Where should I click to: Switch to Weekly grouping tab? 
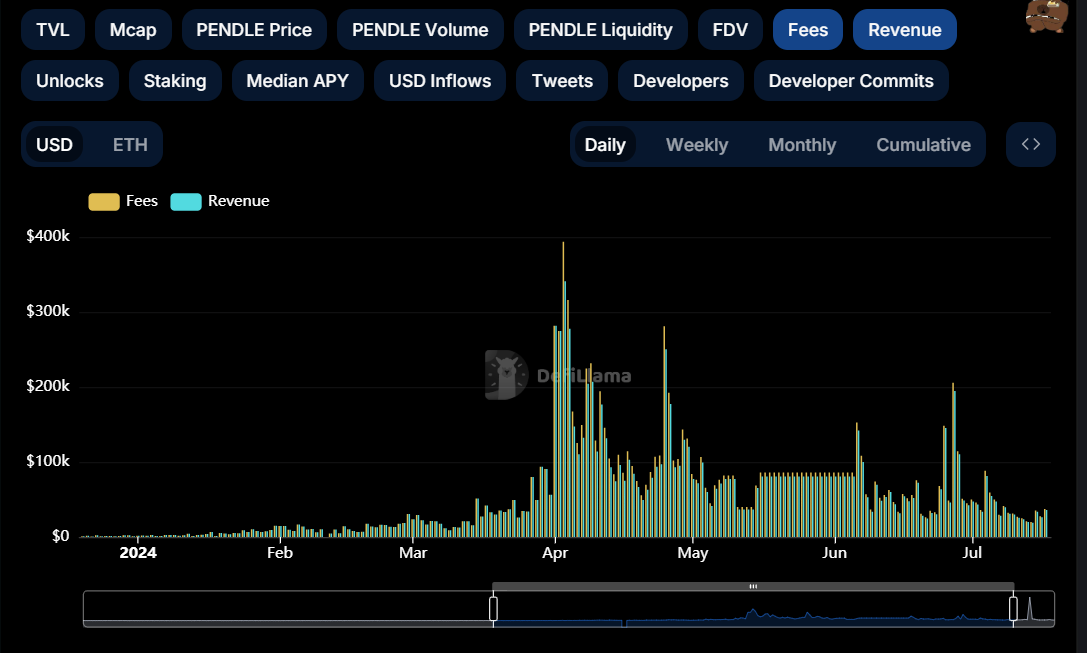697,145
